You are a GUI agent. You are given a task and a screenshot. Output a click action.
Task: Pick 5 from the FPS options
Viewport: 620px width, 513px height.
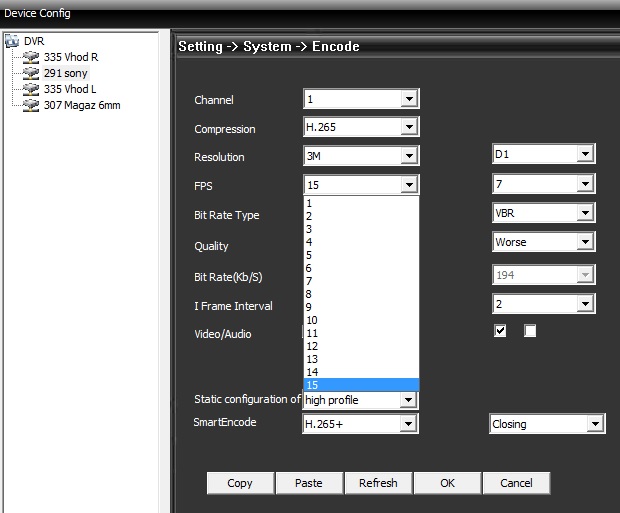coord(310,254)
